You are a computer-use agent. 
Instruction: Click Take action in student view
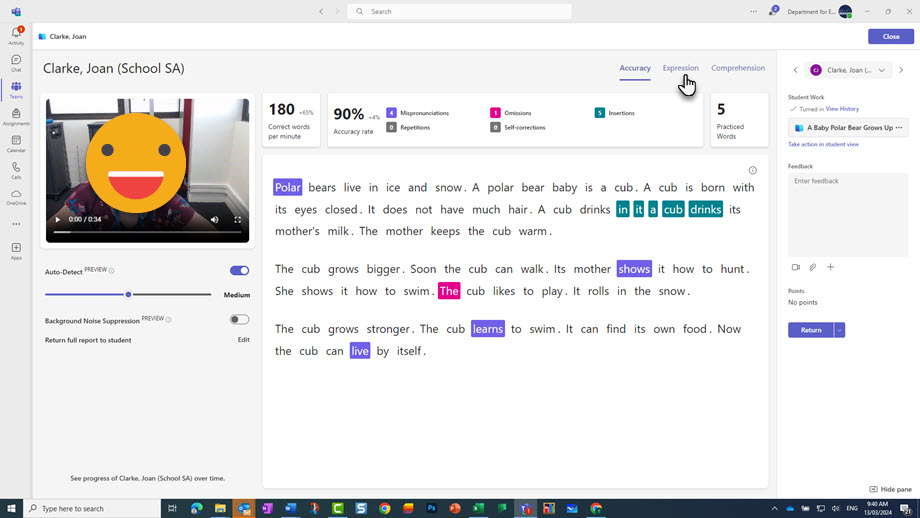(823, 144)
